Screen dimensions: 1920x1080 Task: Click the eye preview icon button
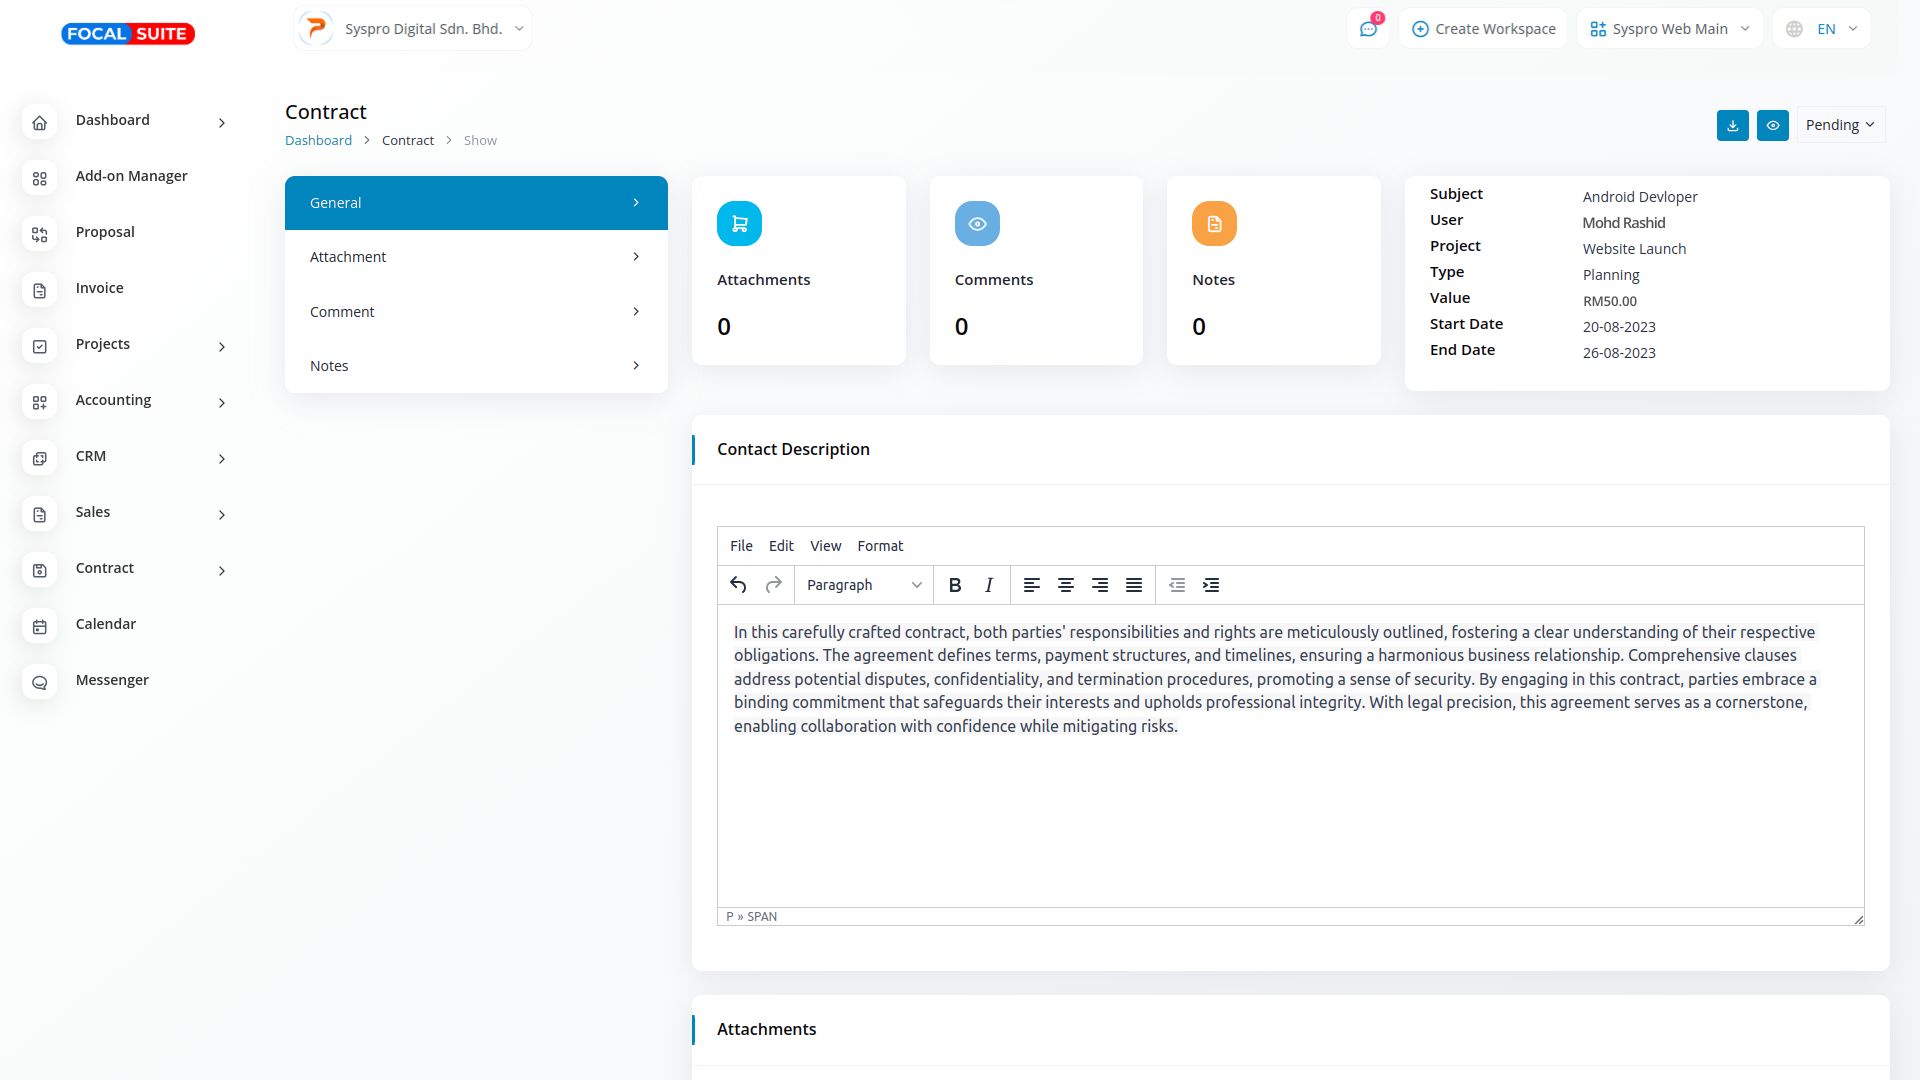pos(1772,125)
